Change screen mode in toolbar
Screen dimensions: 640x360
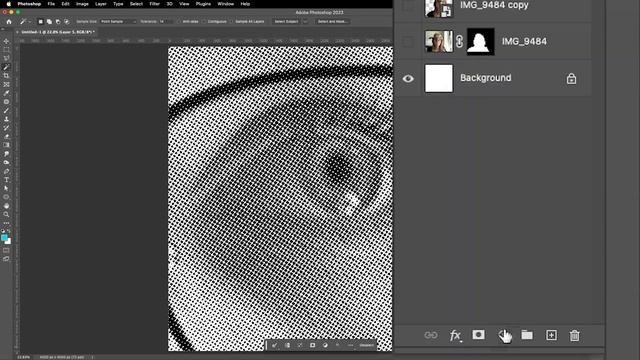pyautogui.click(x=6, y=259)
